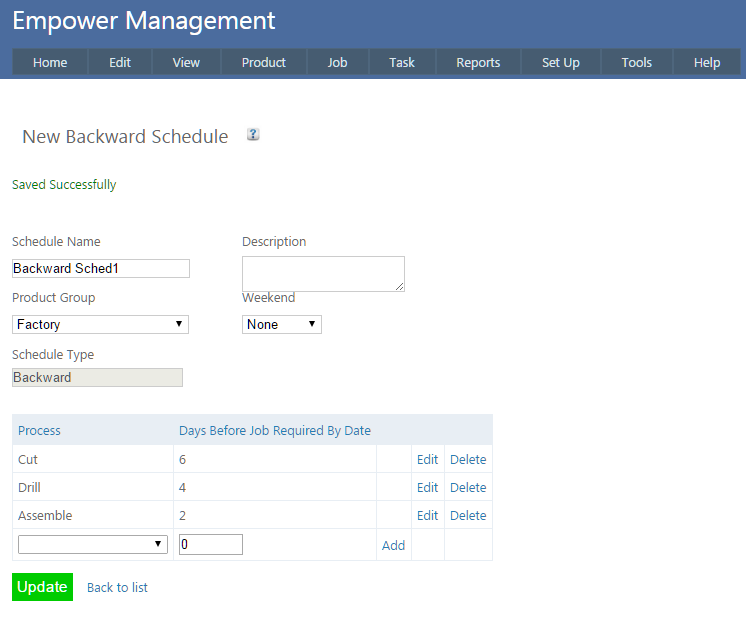Click the Schedule Name input field
This screenshot has width=746, height=628.
pos(100,268)
